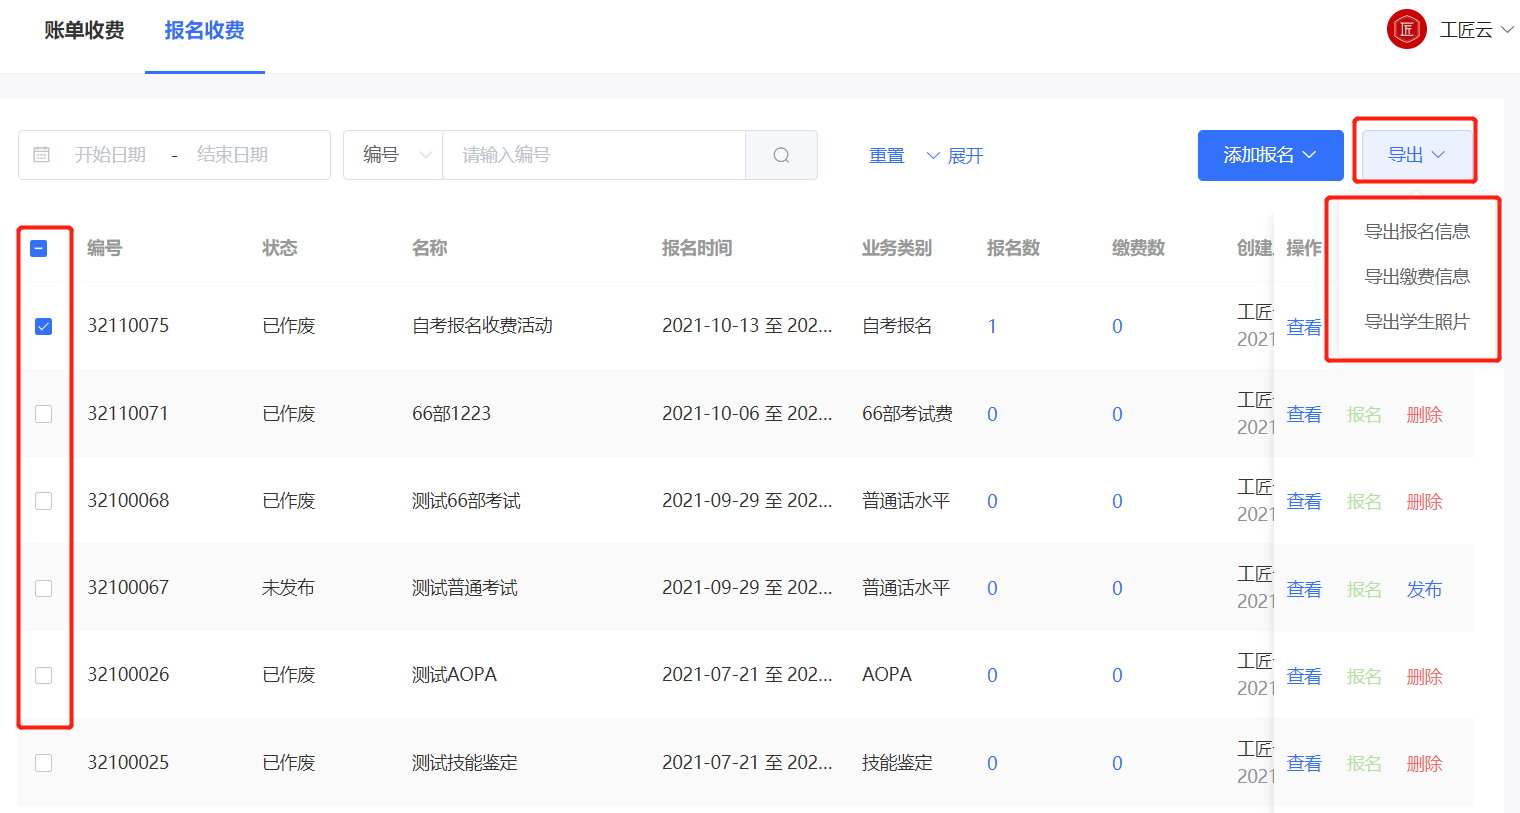Click the number 32100026 cell

[x=128, y=675]
